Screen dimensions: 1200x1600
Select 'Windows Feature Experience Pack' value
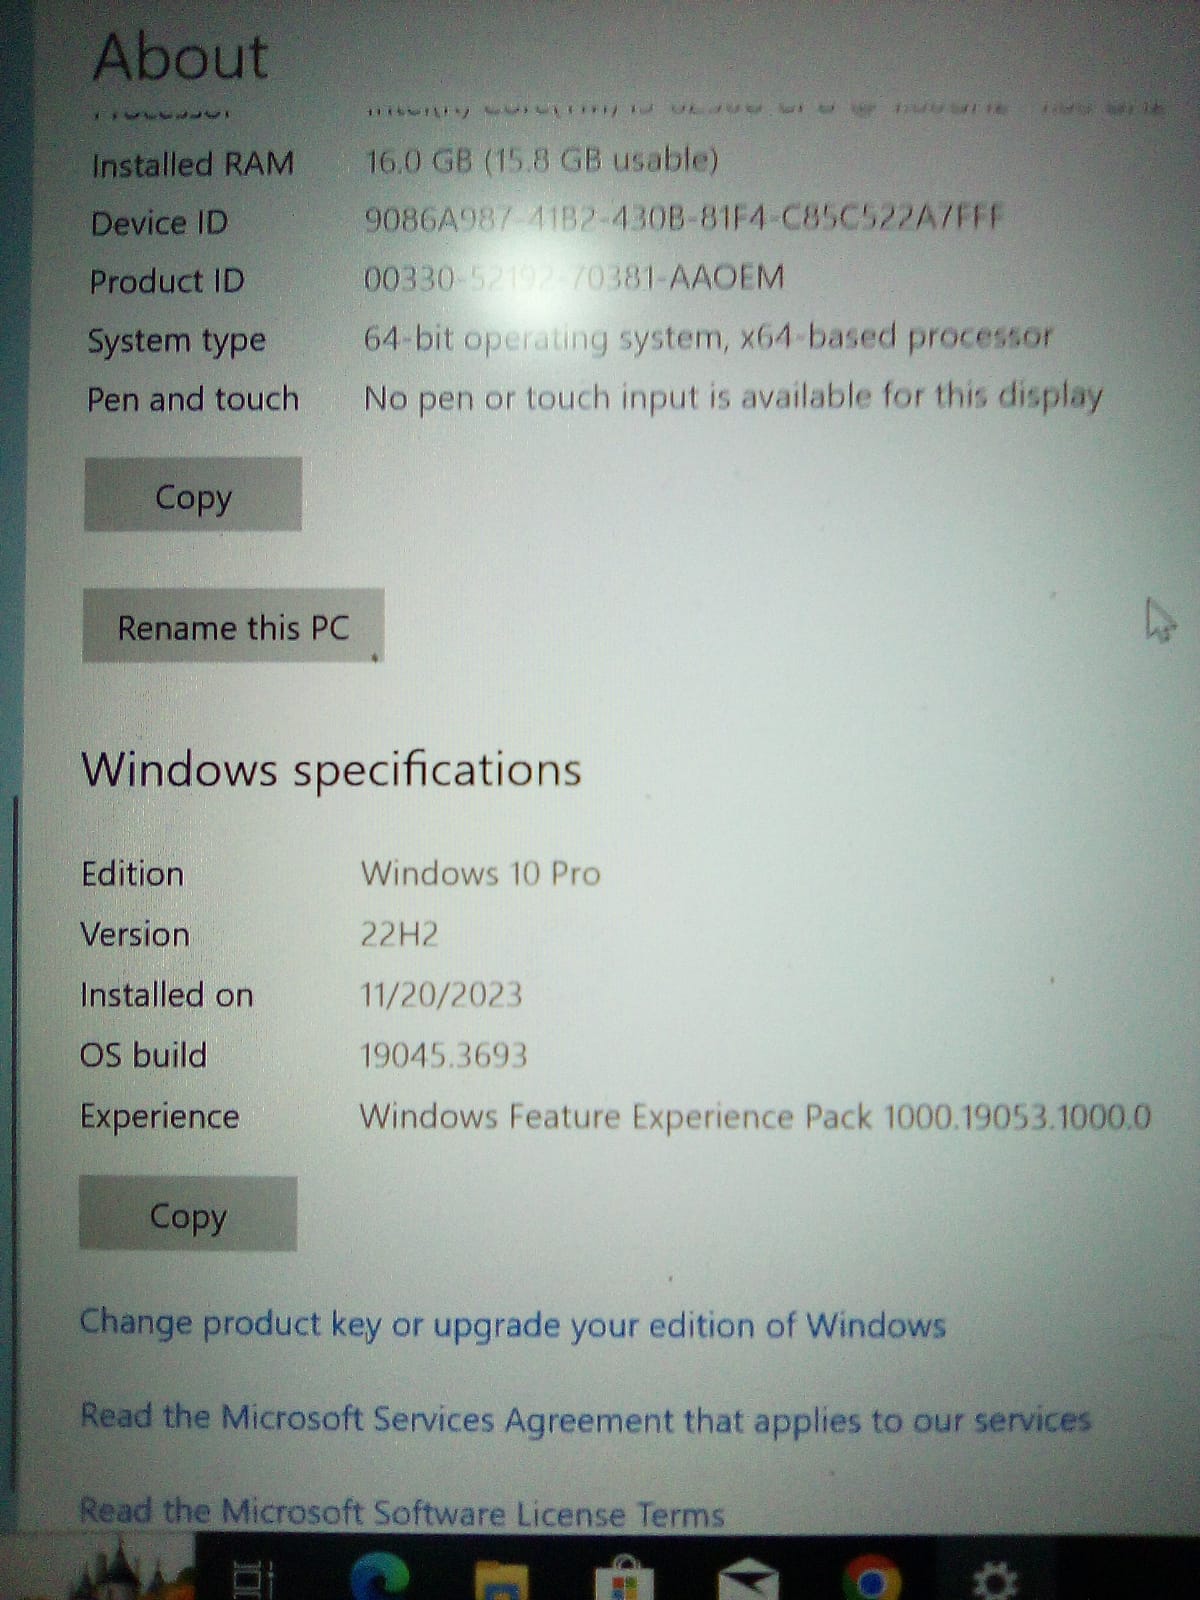point(755,1116)
